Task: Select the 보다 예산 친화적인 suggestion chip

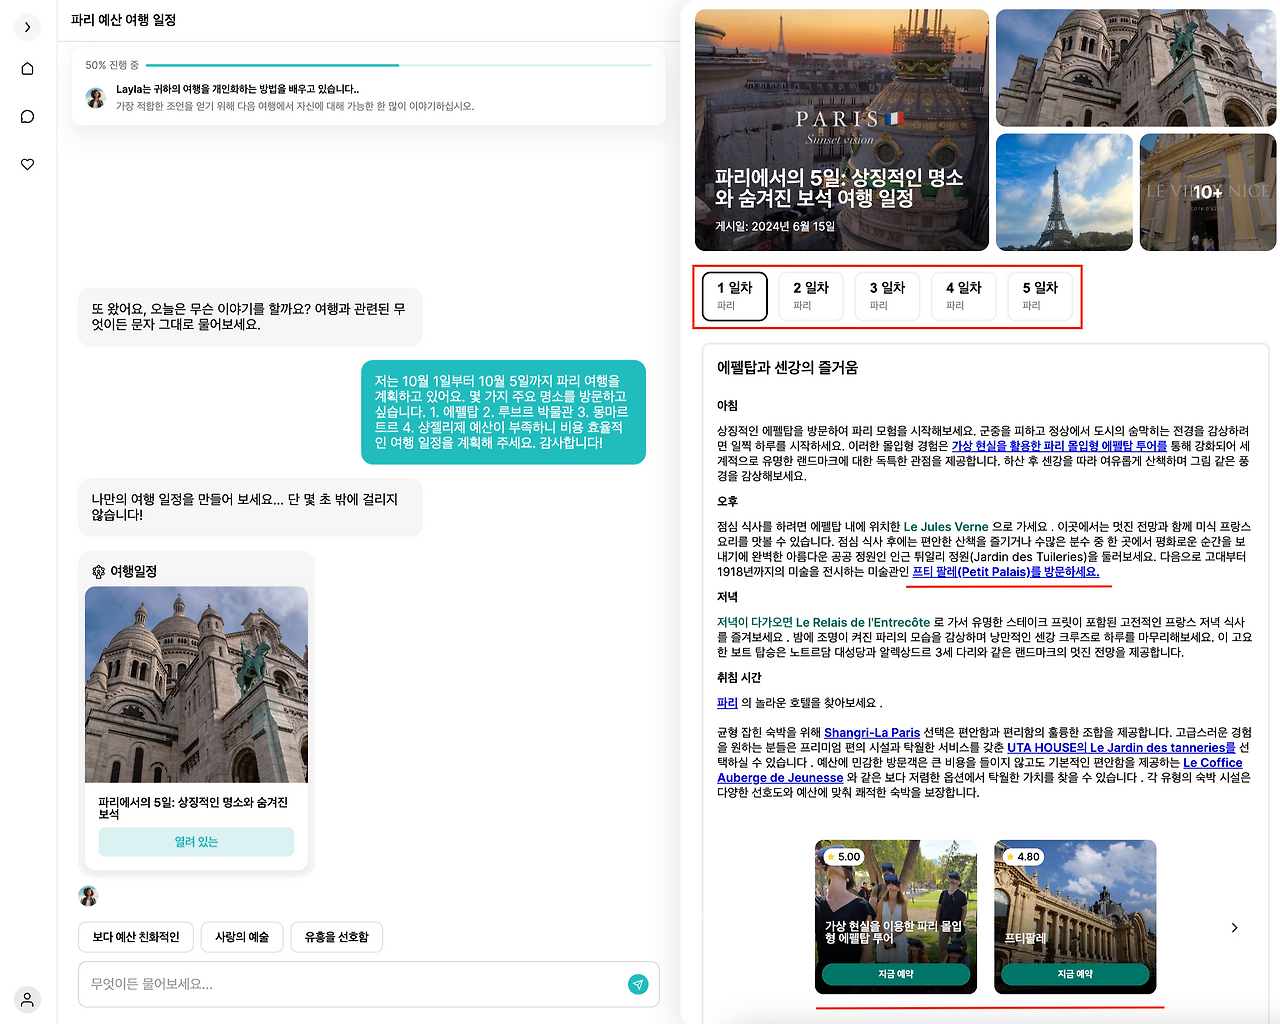Action: [135, 937]
